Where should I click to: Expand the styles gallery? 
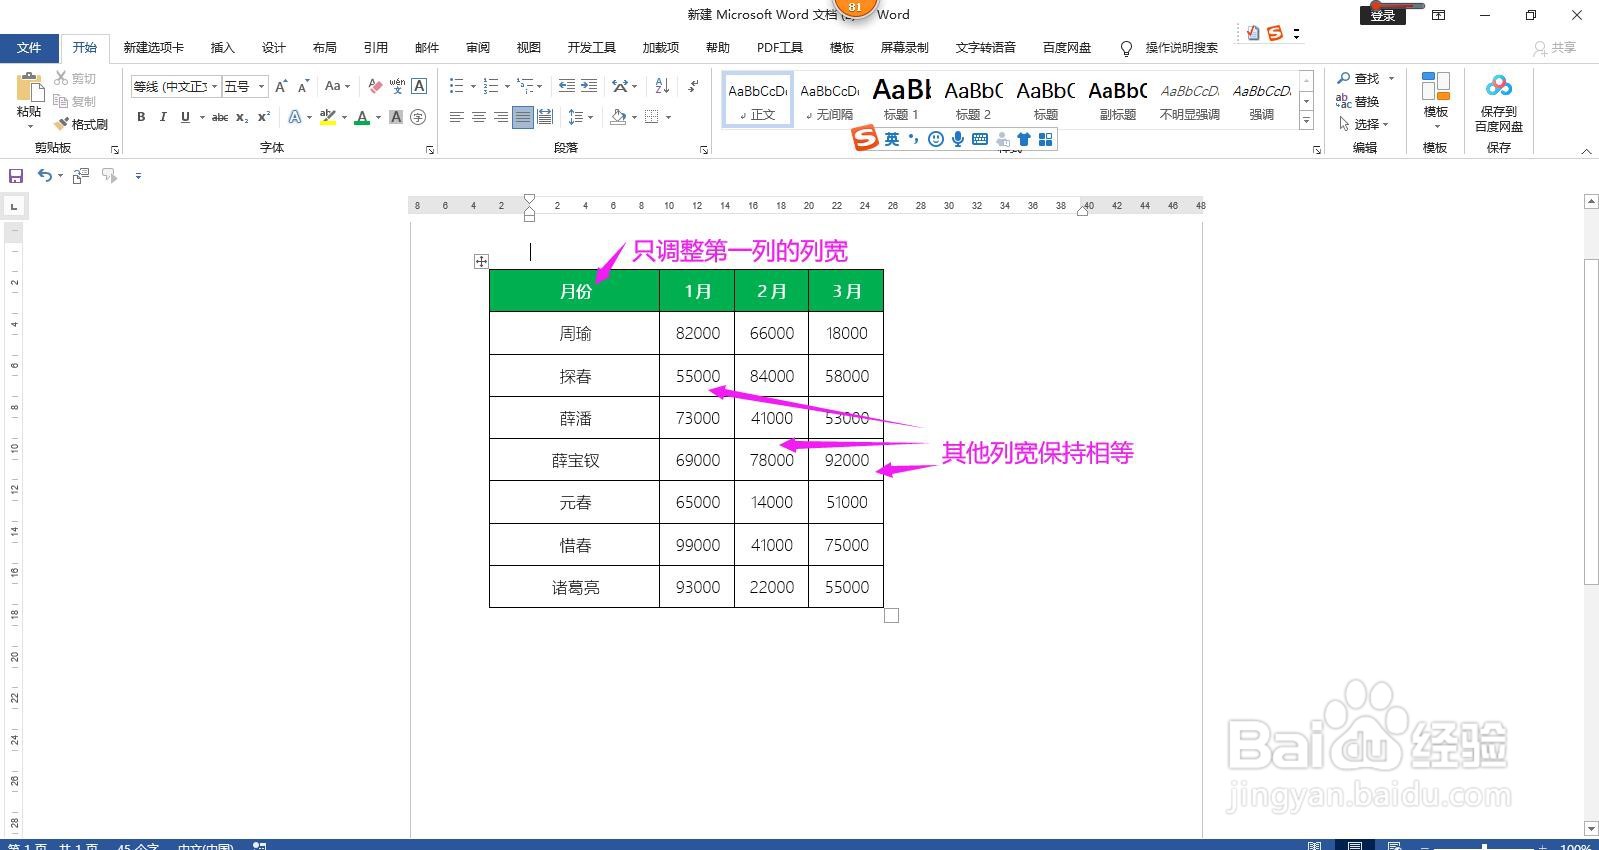(x=1306, y=121)
